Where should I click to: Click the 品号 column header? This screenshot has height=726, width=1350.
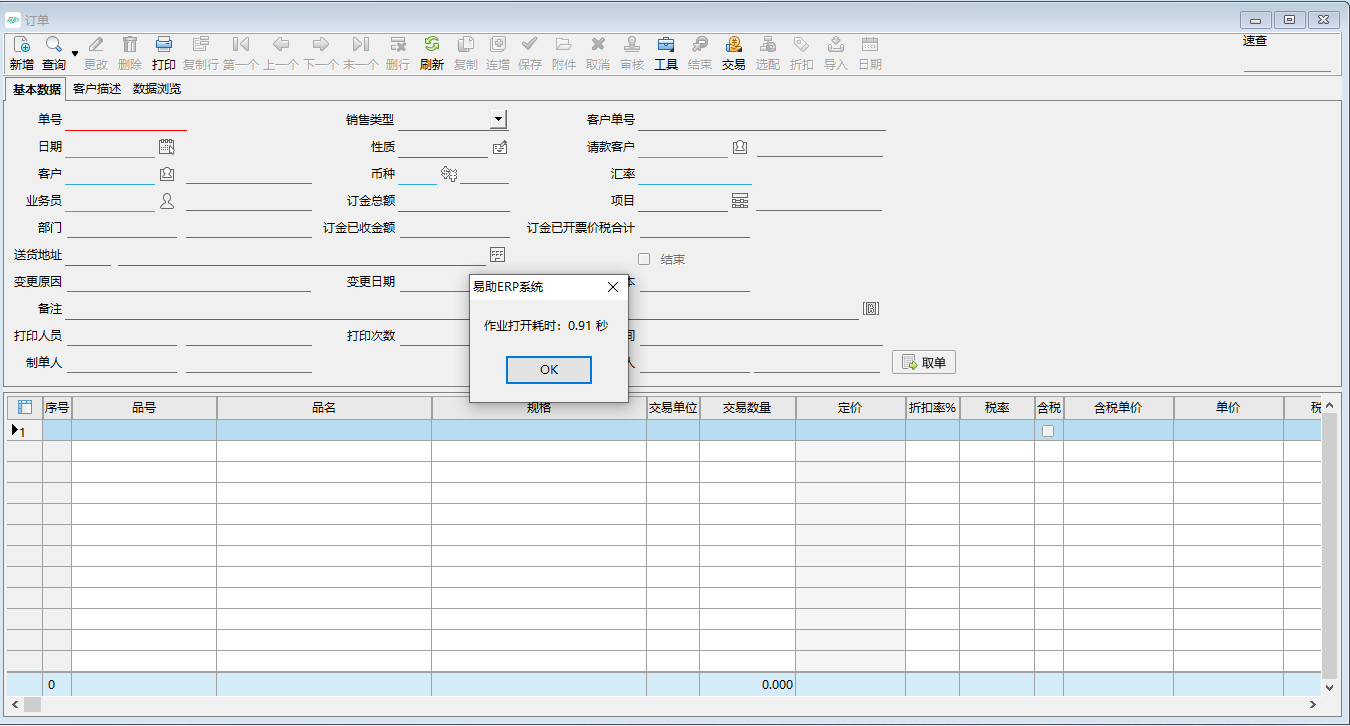[144, 408]
